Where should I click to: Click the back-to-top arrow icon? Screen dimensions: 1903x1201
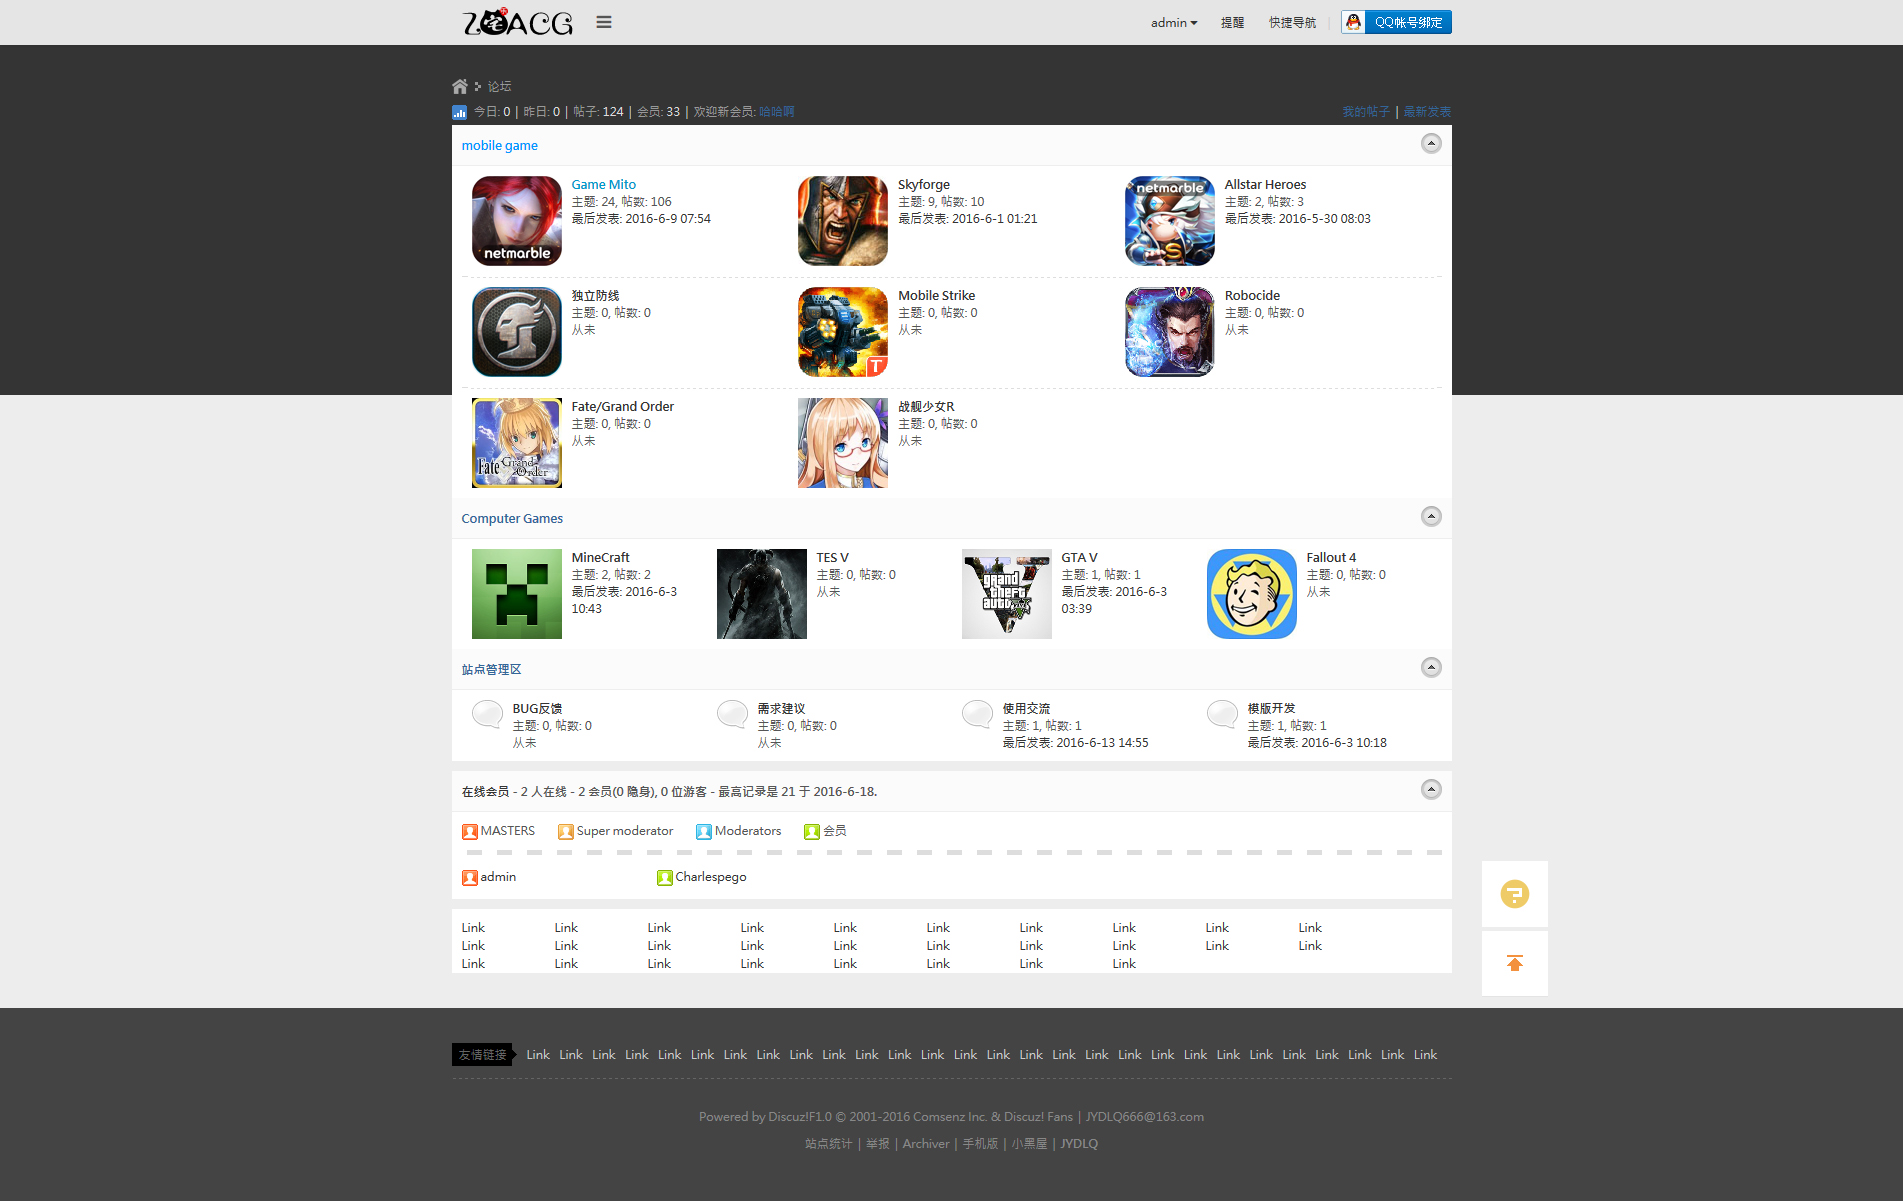point(1515,963)
